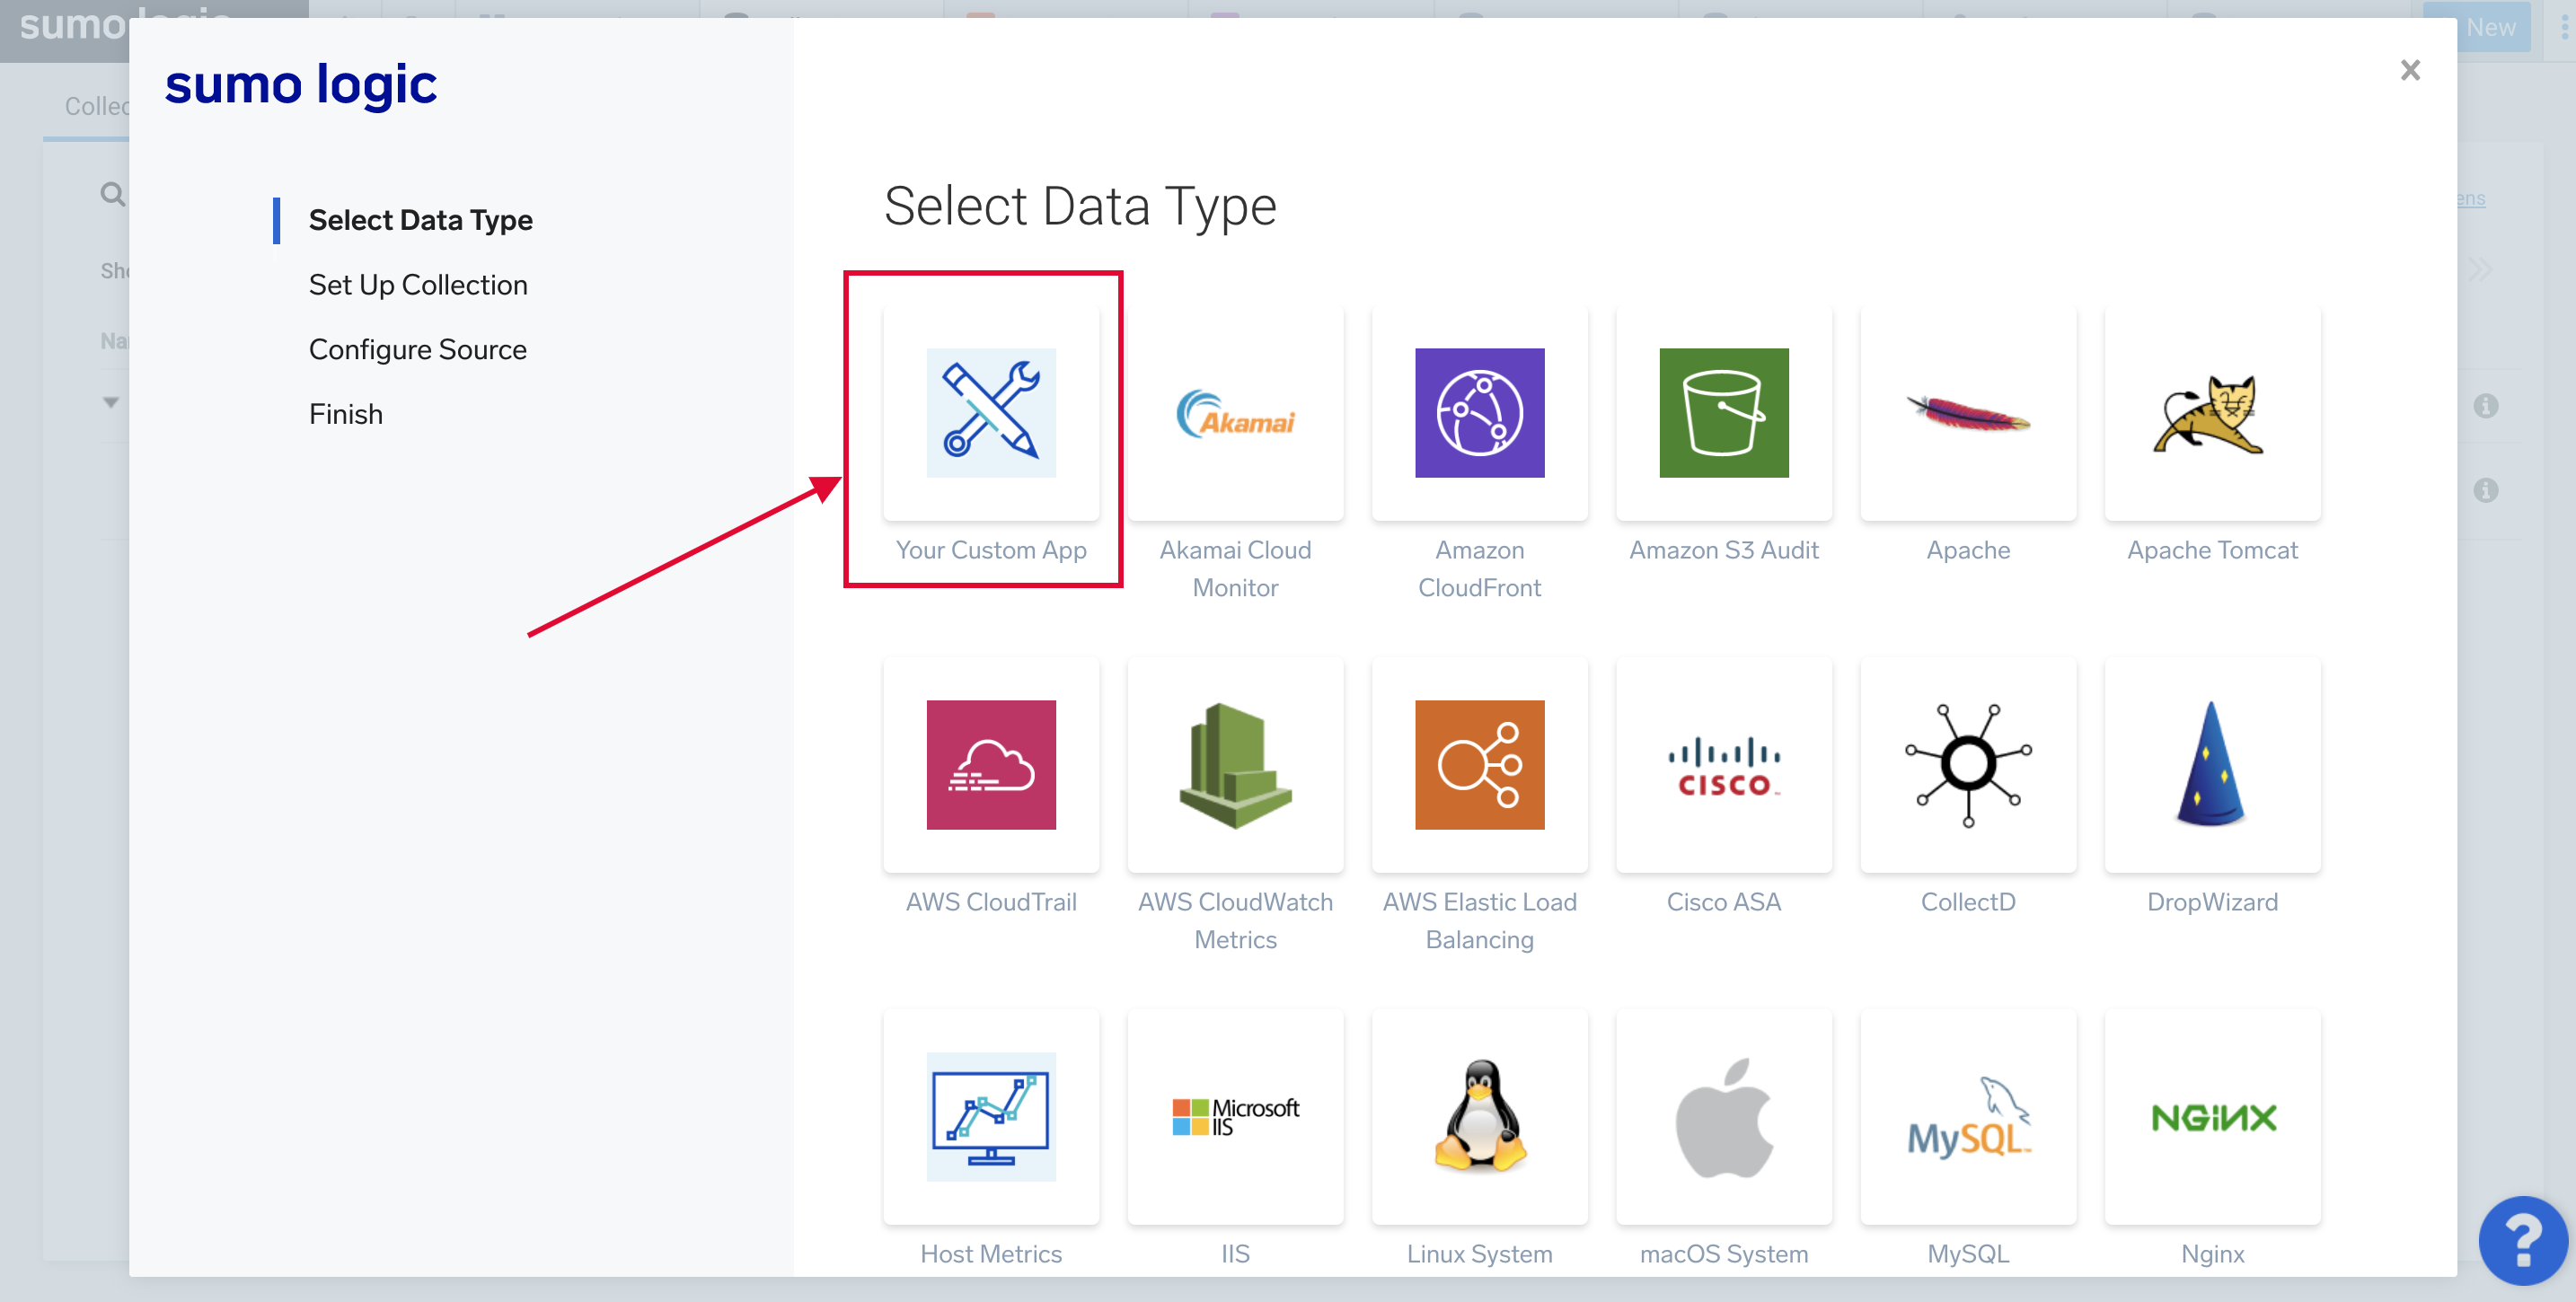The width and height of the screenshot is (2576, 1302).
Task: Pick the Apache feather data type
Action: (x=1967, y=413)
